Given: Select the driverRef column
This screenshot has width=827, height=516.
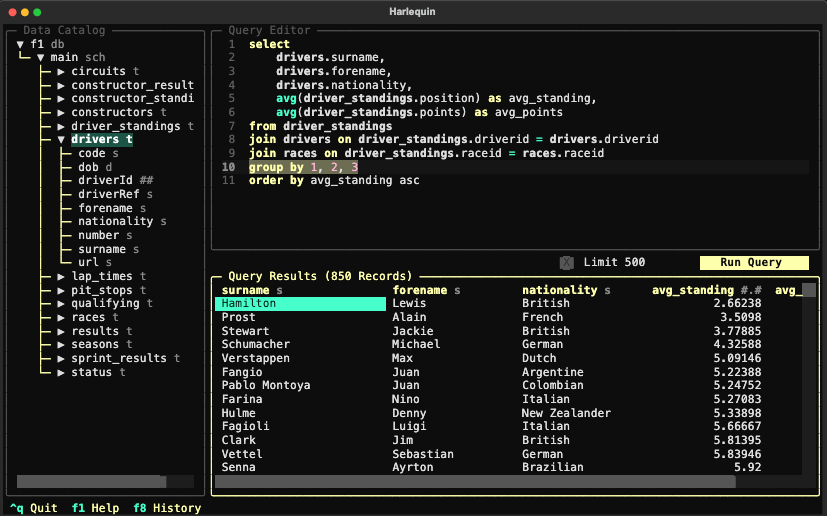Looking at the screenshot, I should pyautogui.click(x=115, y=194).
